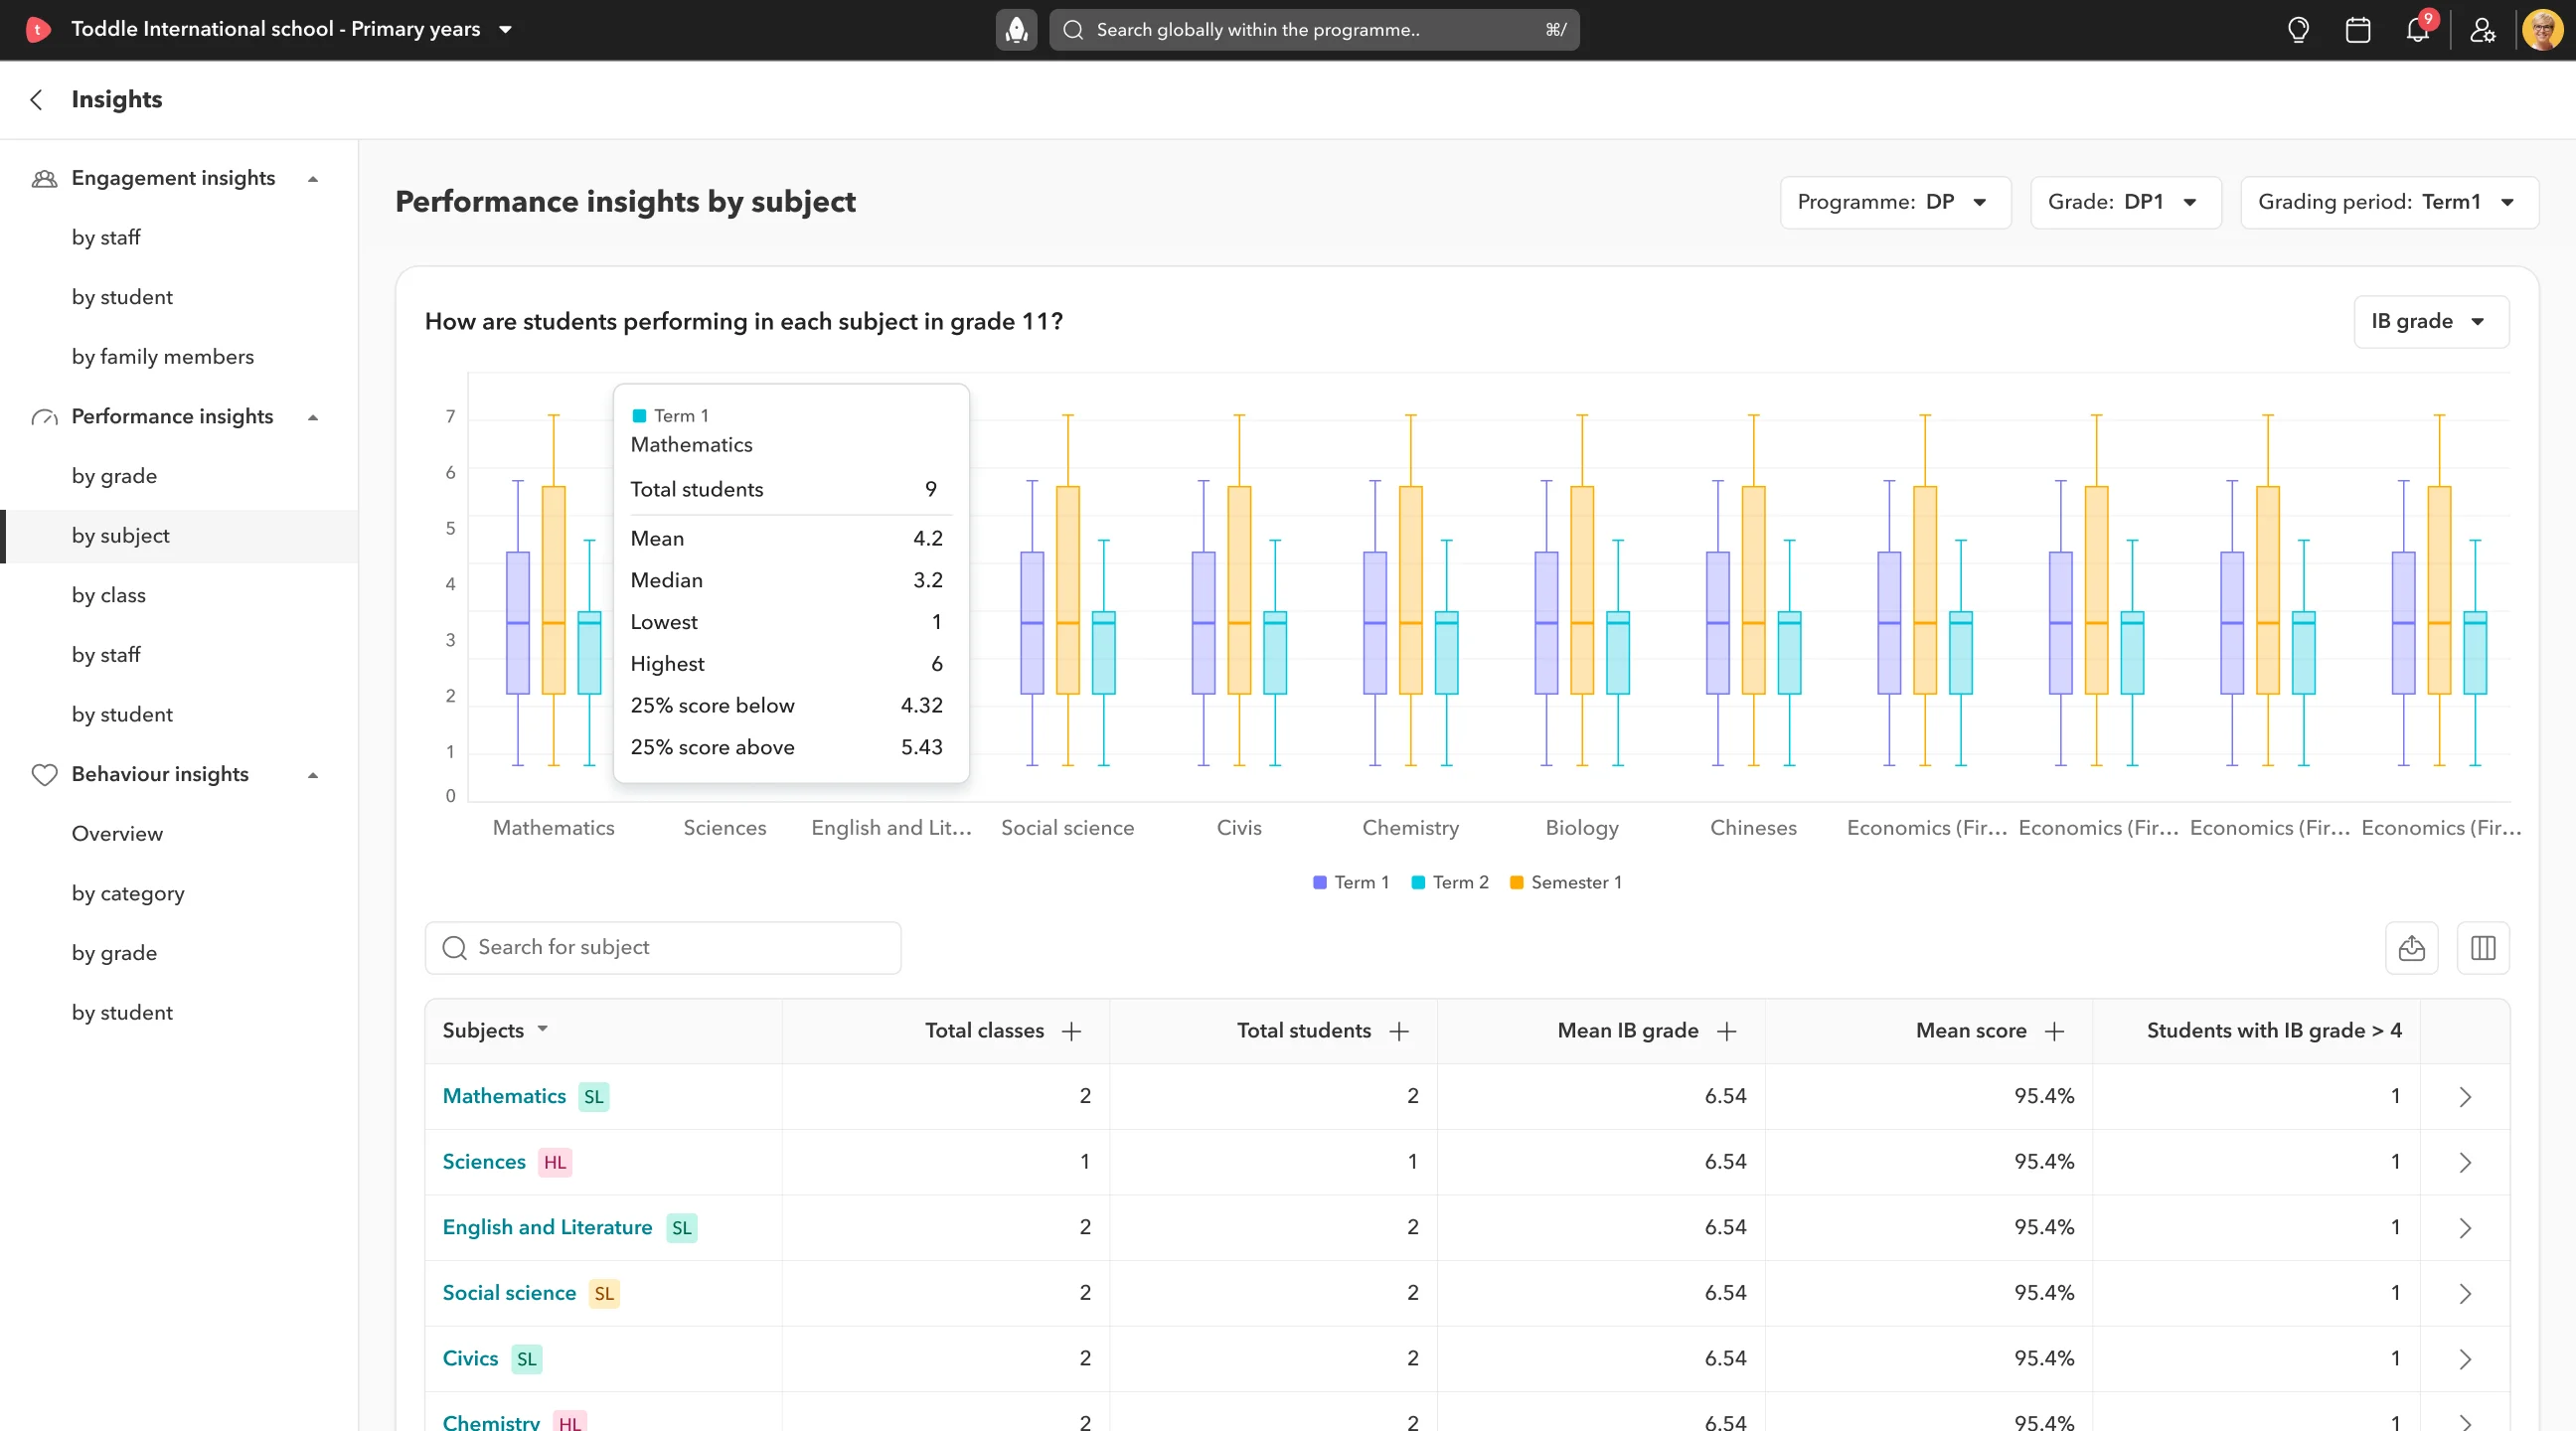Toggle Term 2 legend series
This screenshot has width=2576, height=1431.
click(x=1450, y=882)
